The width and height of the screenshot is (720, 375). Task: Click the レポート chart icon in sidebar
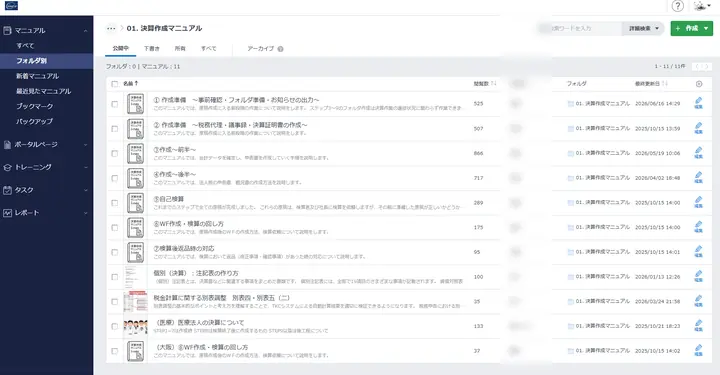tap(7, 213)
